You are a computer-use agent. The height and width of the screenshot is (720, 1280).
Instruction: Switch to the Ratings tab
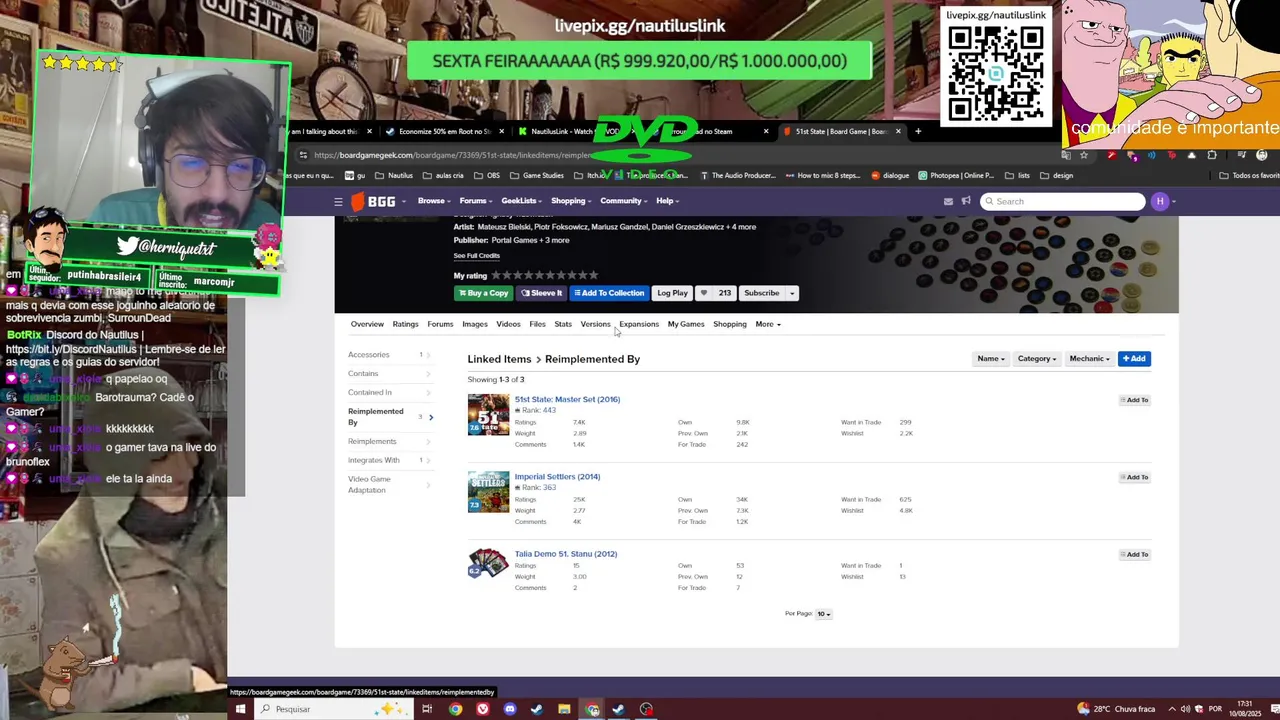[x=405, y=324]
